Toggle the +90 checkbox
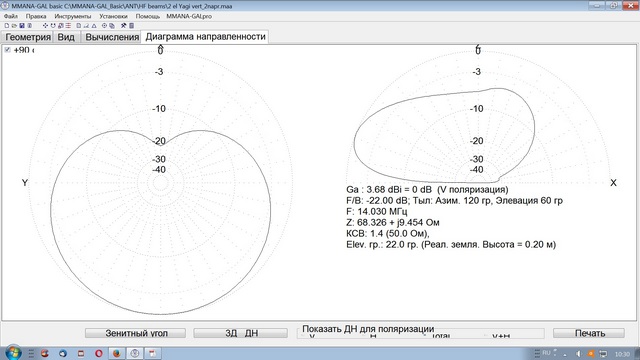 pos(7,50)
